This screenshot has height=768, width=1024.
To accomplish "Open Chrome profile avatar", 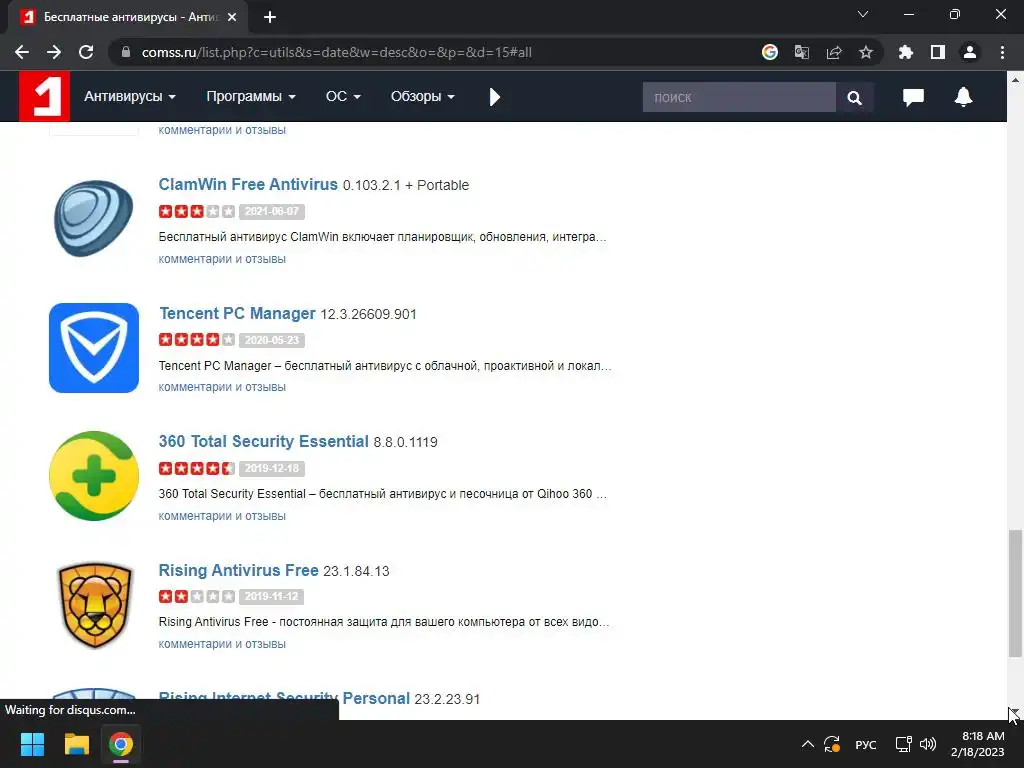I will [970, 52].
